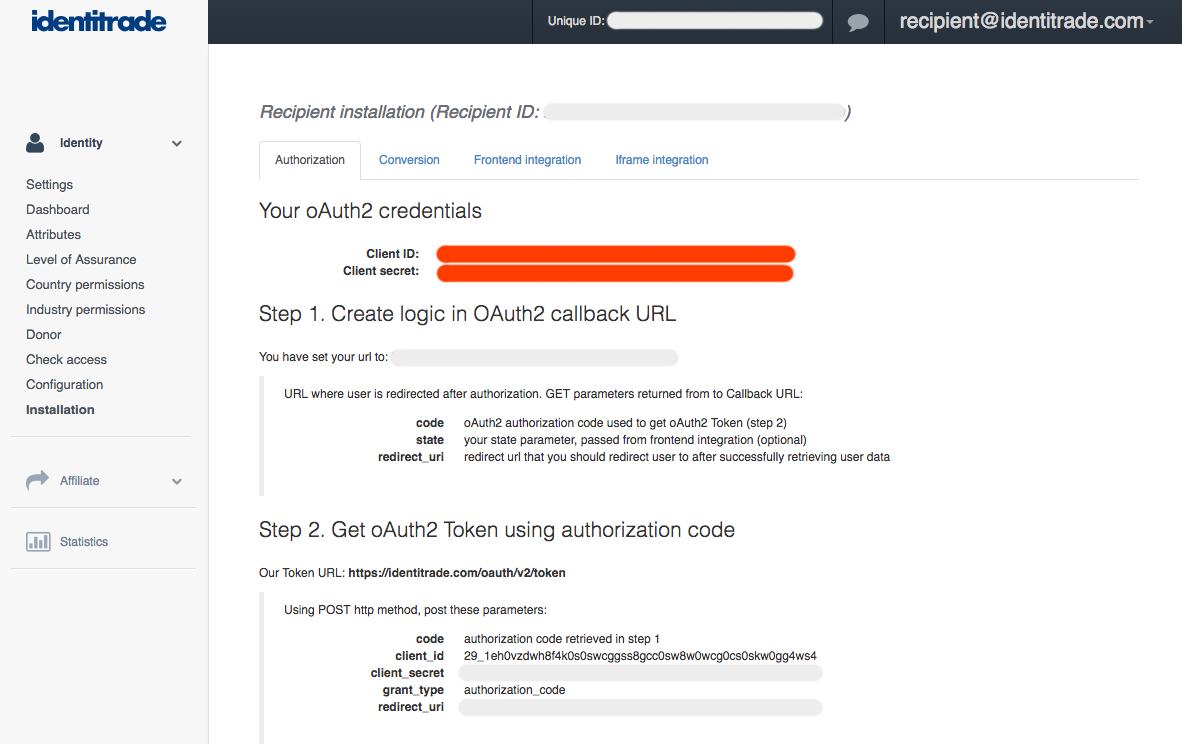This screenshot has height=744, width=1182.
Task: Click the redirect_uri parameter name in Step 1
Action: (x=411, y=457)
